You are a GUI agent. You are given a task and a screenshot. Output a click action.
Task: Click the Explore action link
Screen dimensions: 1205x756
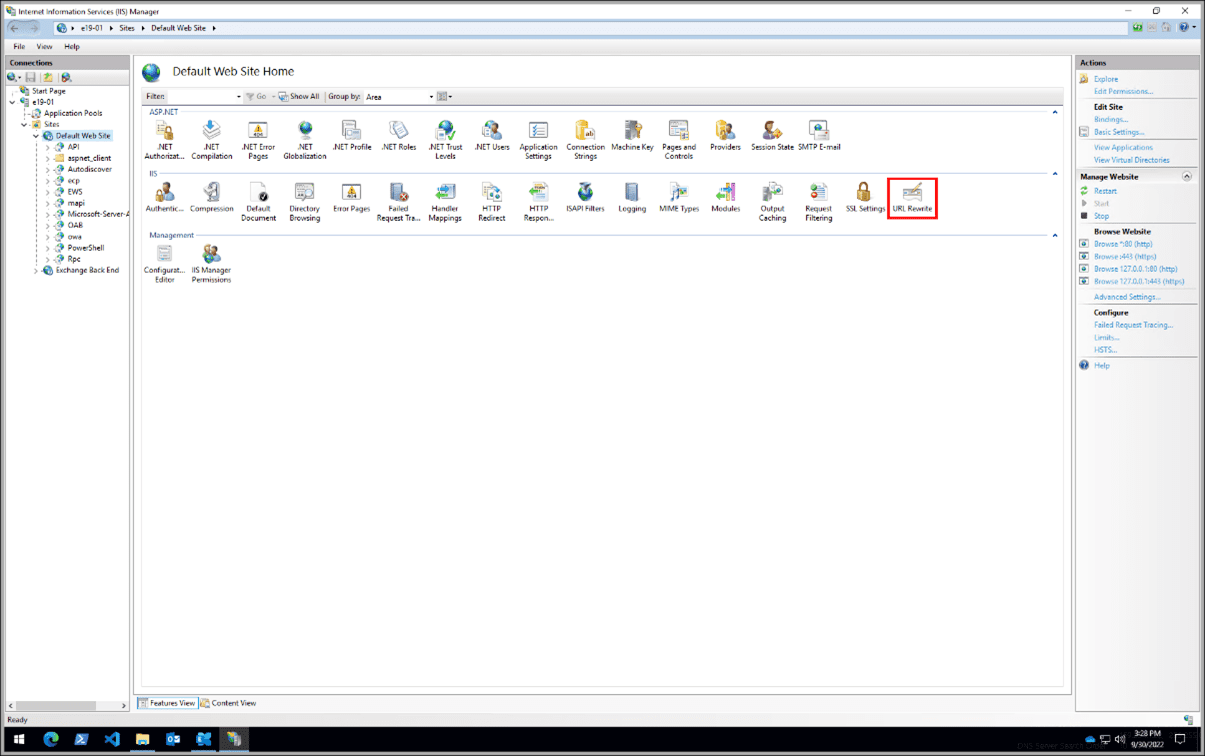click(x=1106, y=79)
